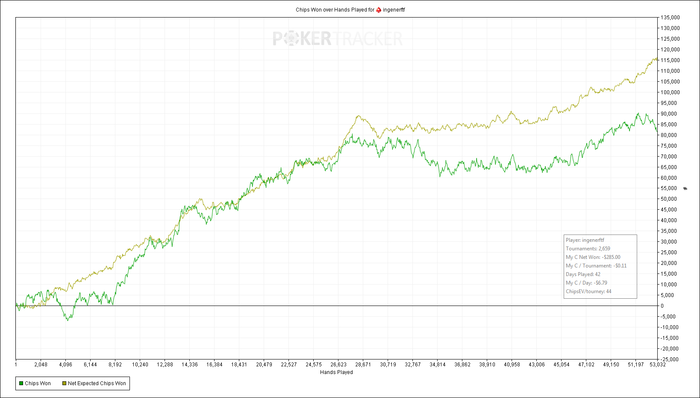
Task: Click the 'Tournaments: 2,659' line
Action: click(588, 249)
